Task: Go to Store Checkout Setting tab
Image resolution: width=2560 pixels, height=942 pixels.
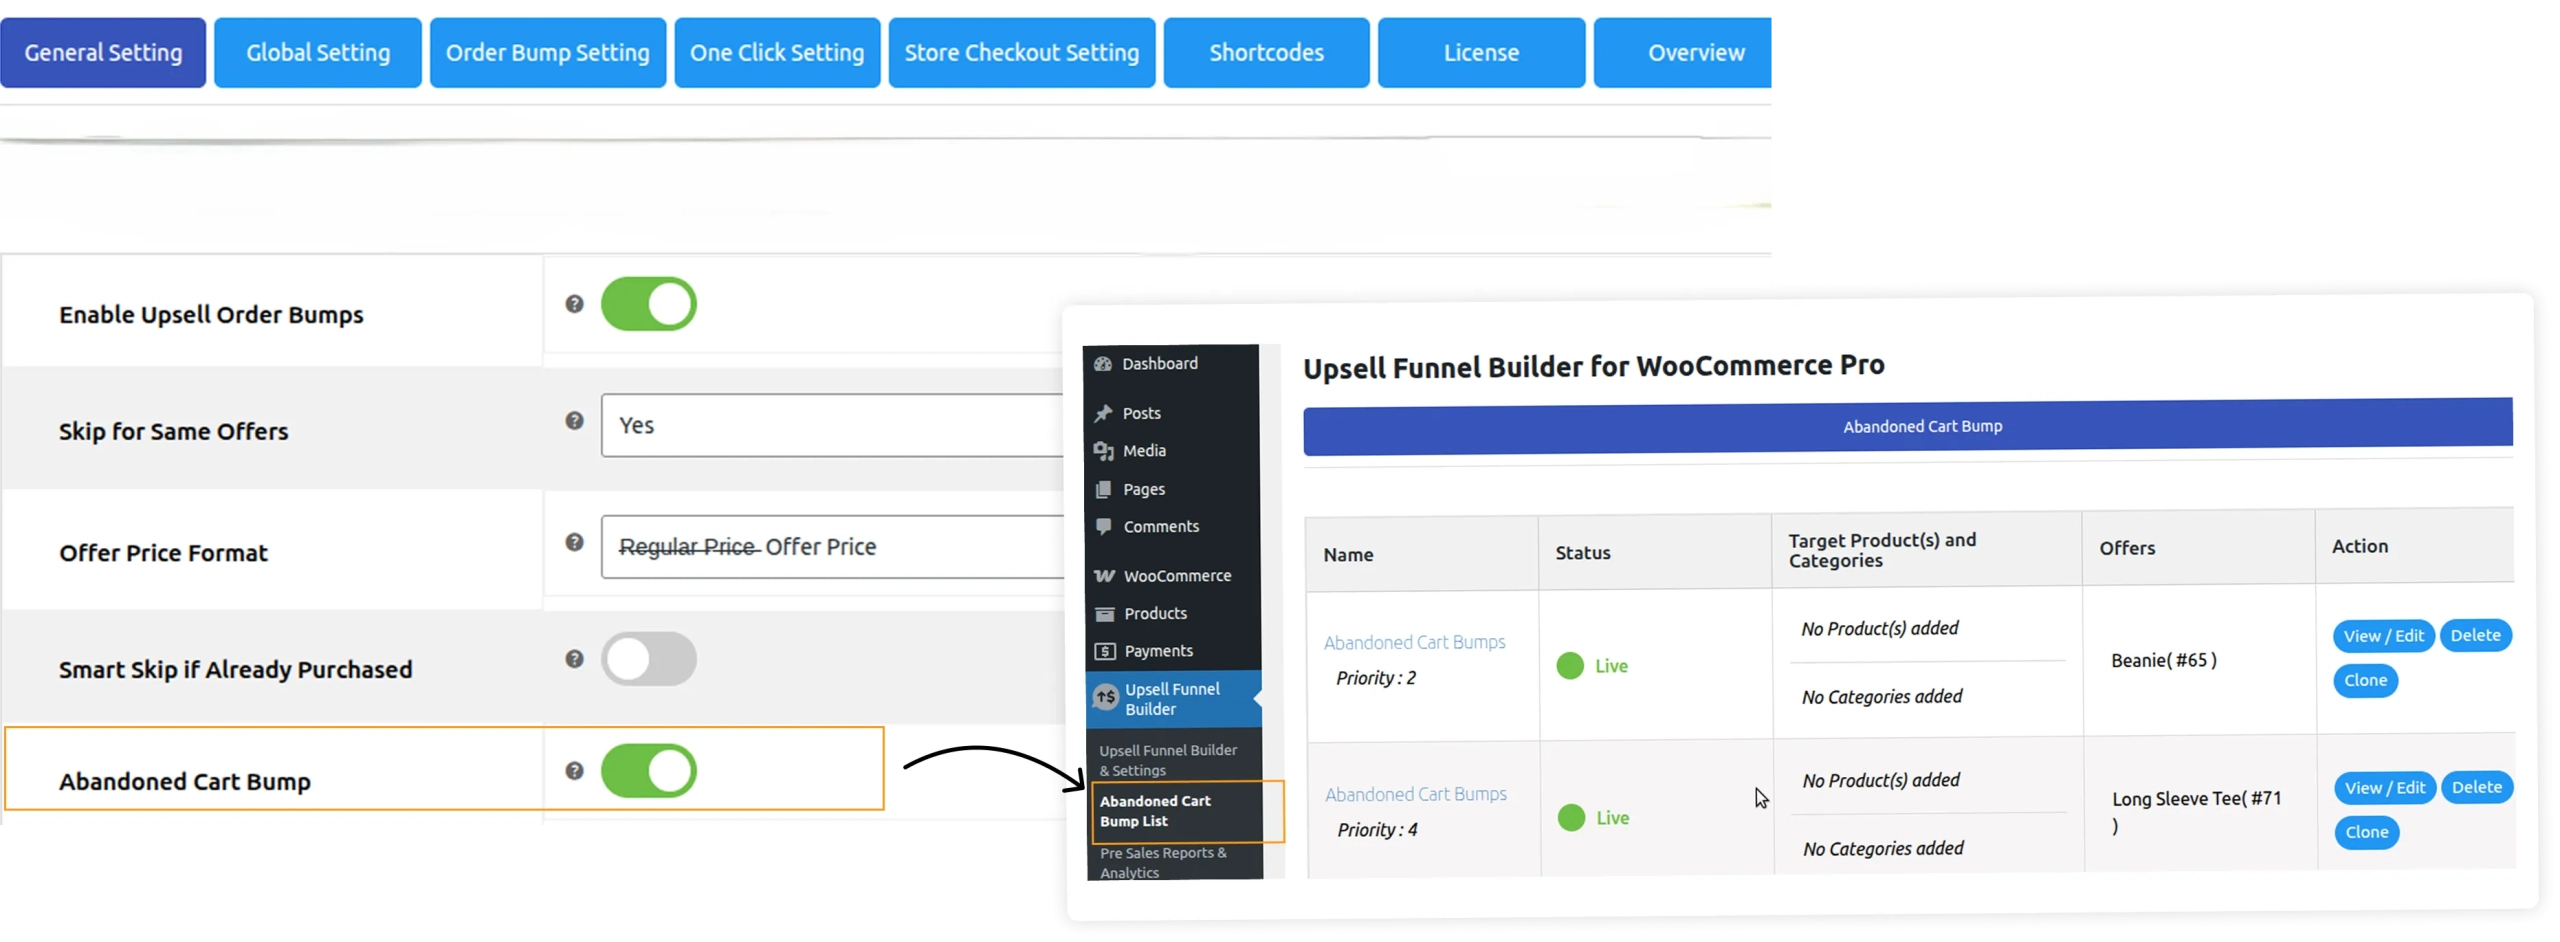Action: tap(1021, 53)
